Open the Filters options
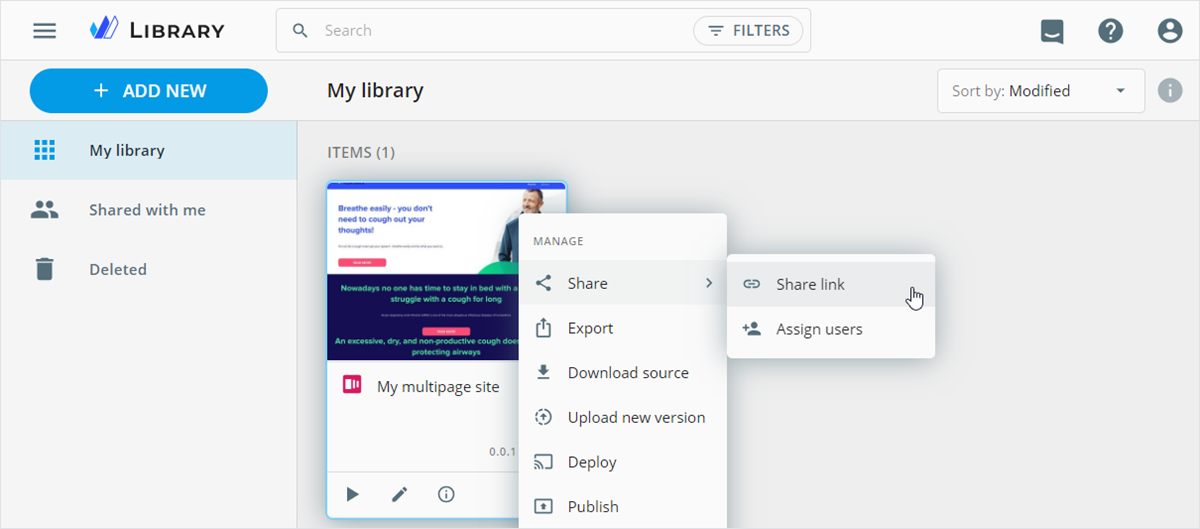The width and height of the screenshot is (1200, 529). (x=749, y=31)
